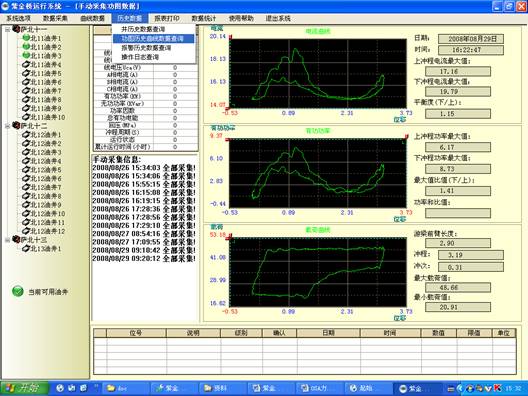Choose 功图历史曲线数据查询 from the open menu
The image size is (528, 396).
tap(154, 38)
